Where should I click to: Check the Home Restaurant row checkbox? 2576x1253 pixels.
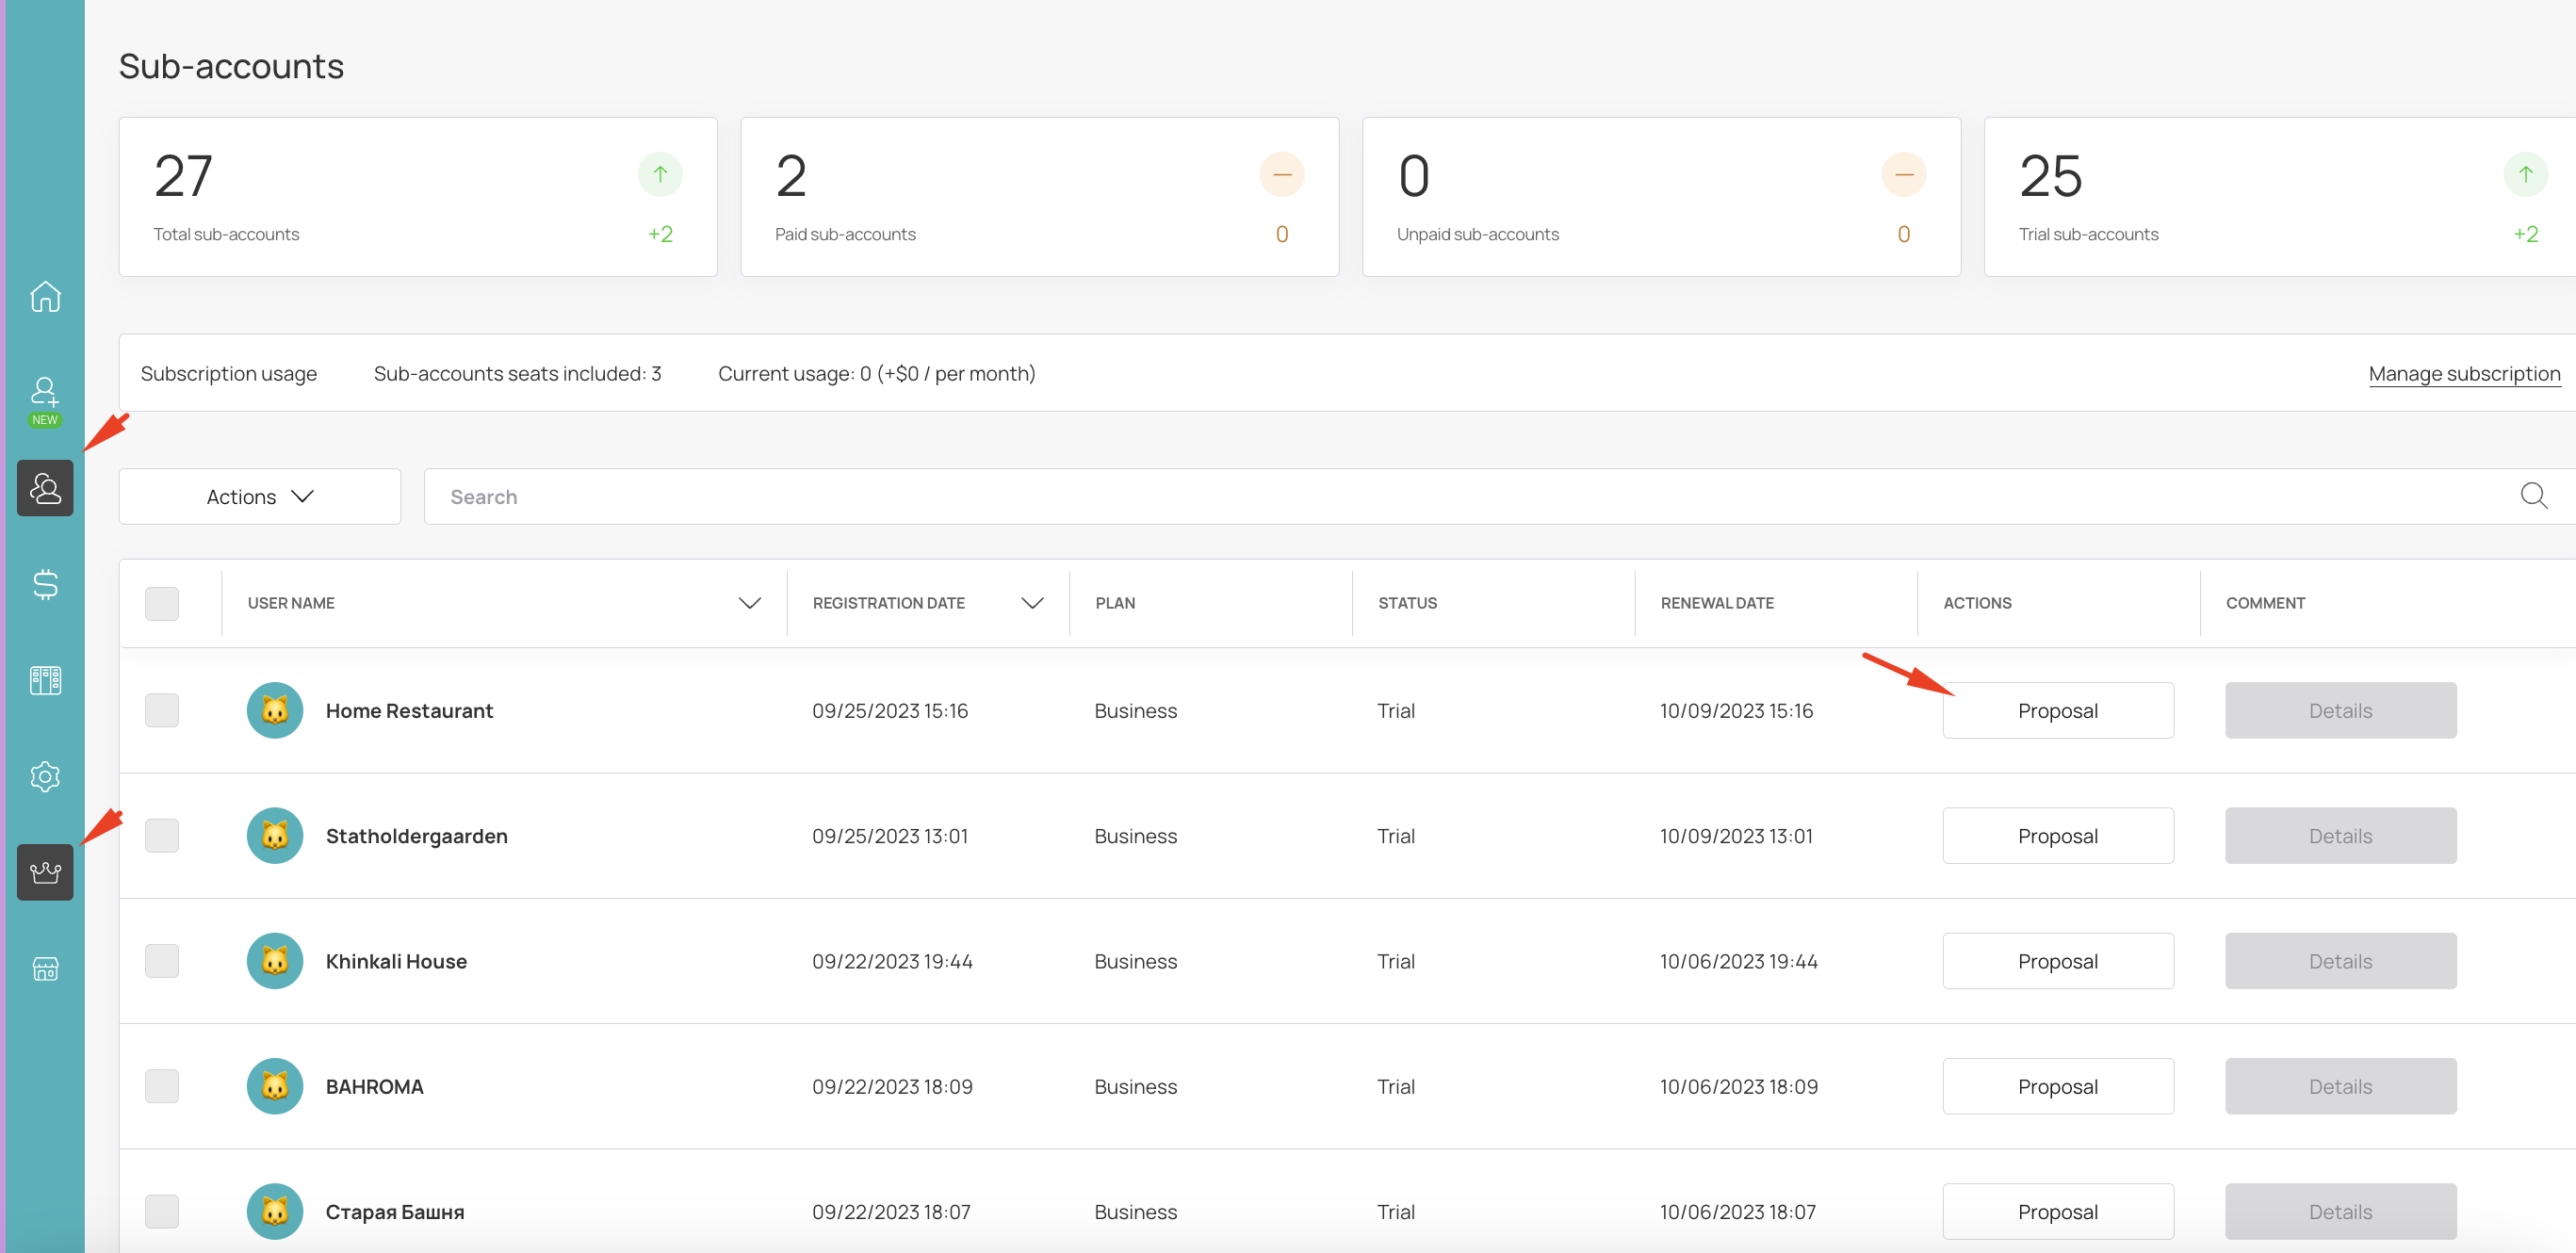(x=162, y=710)
